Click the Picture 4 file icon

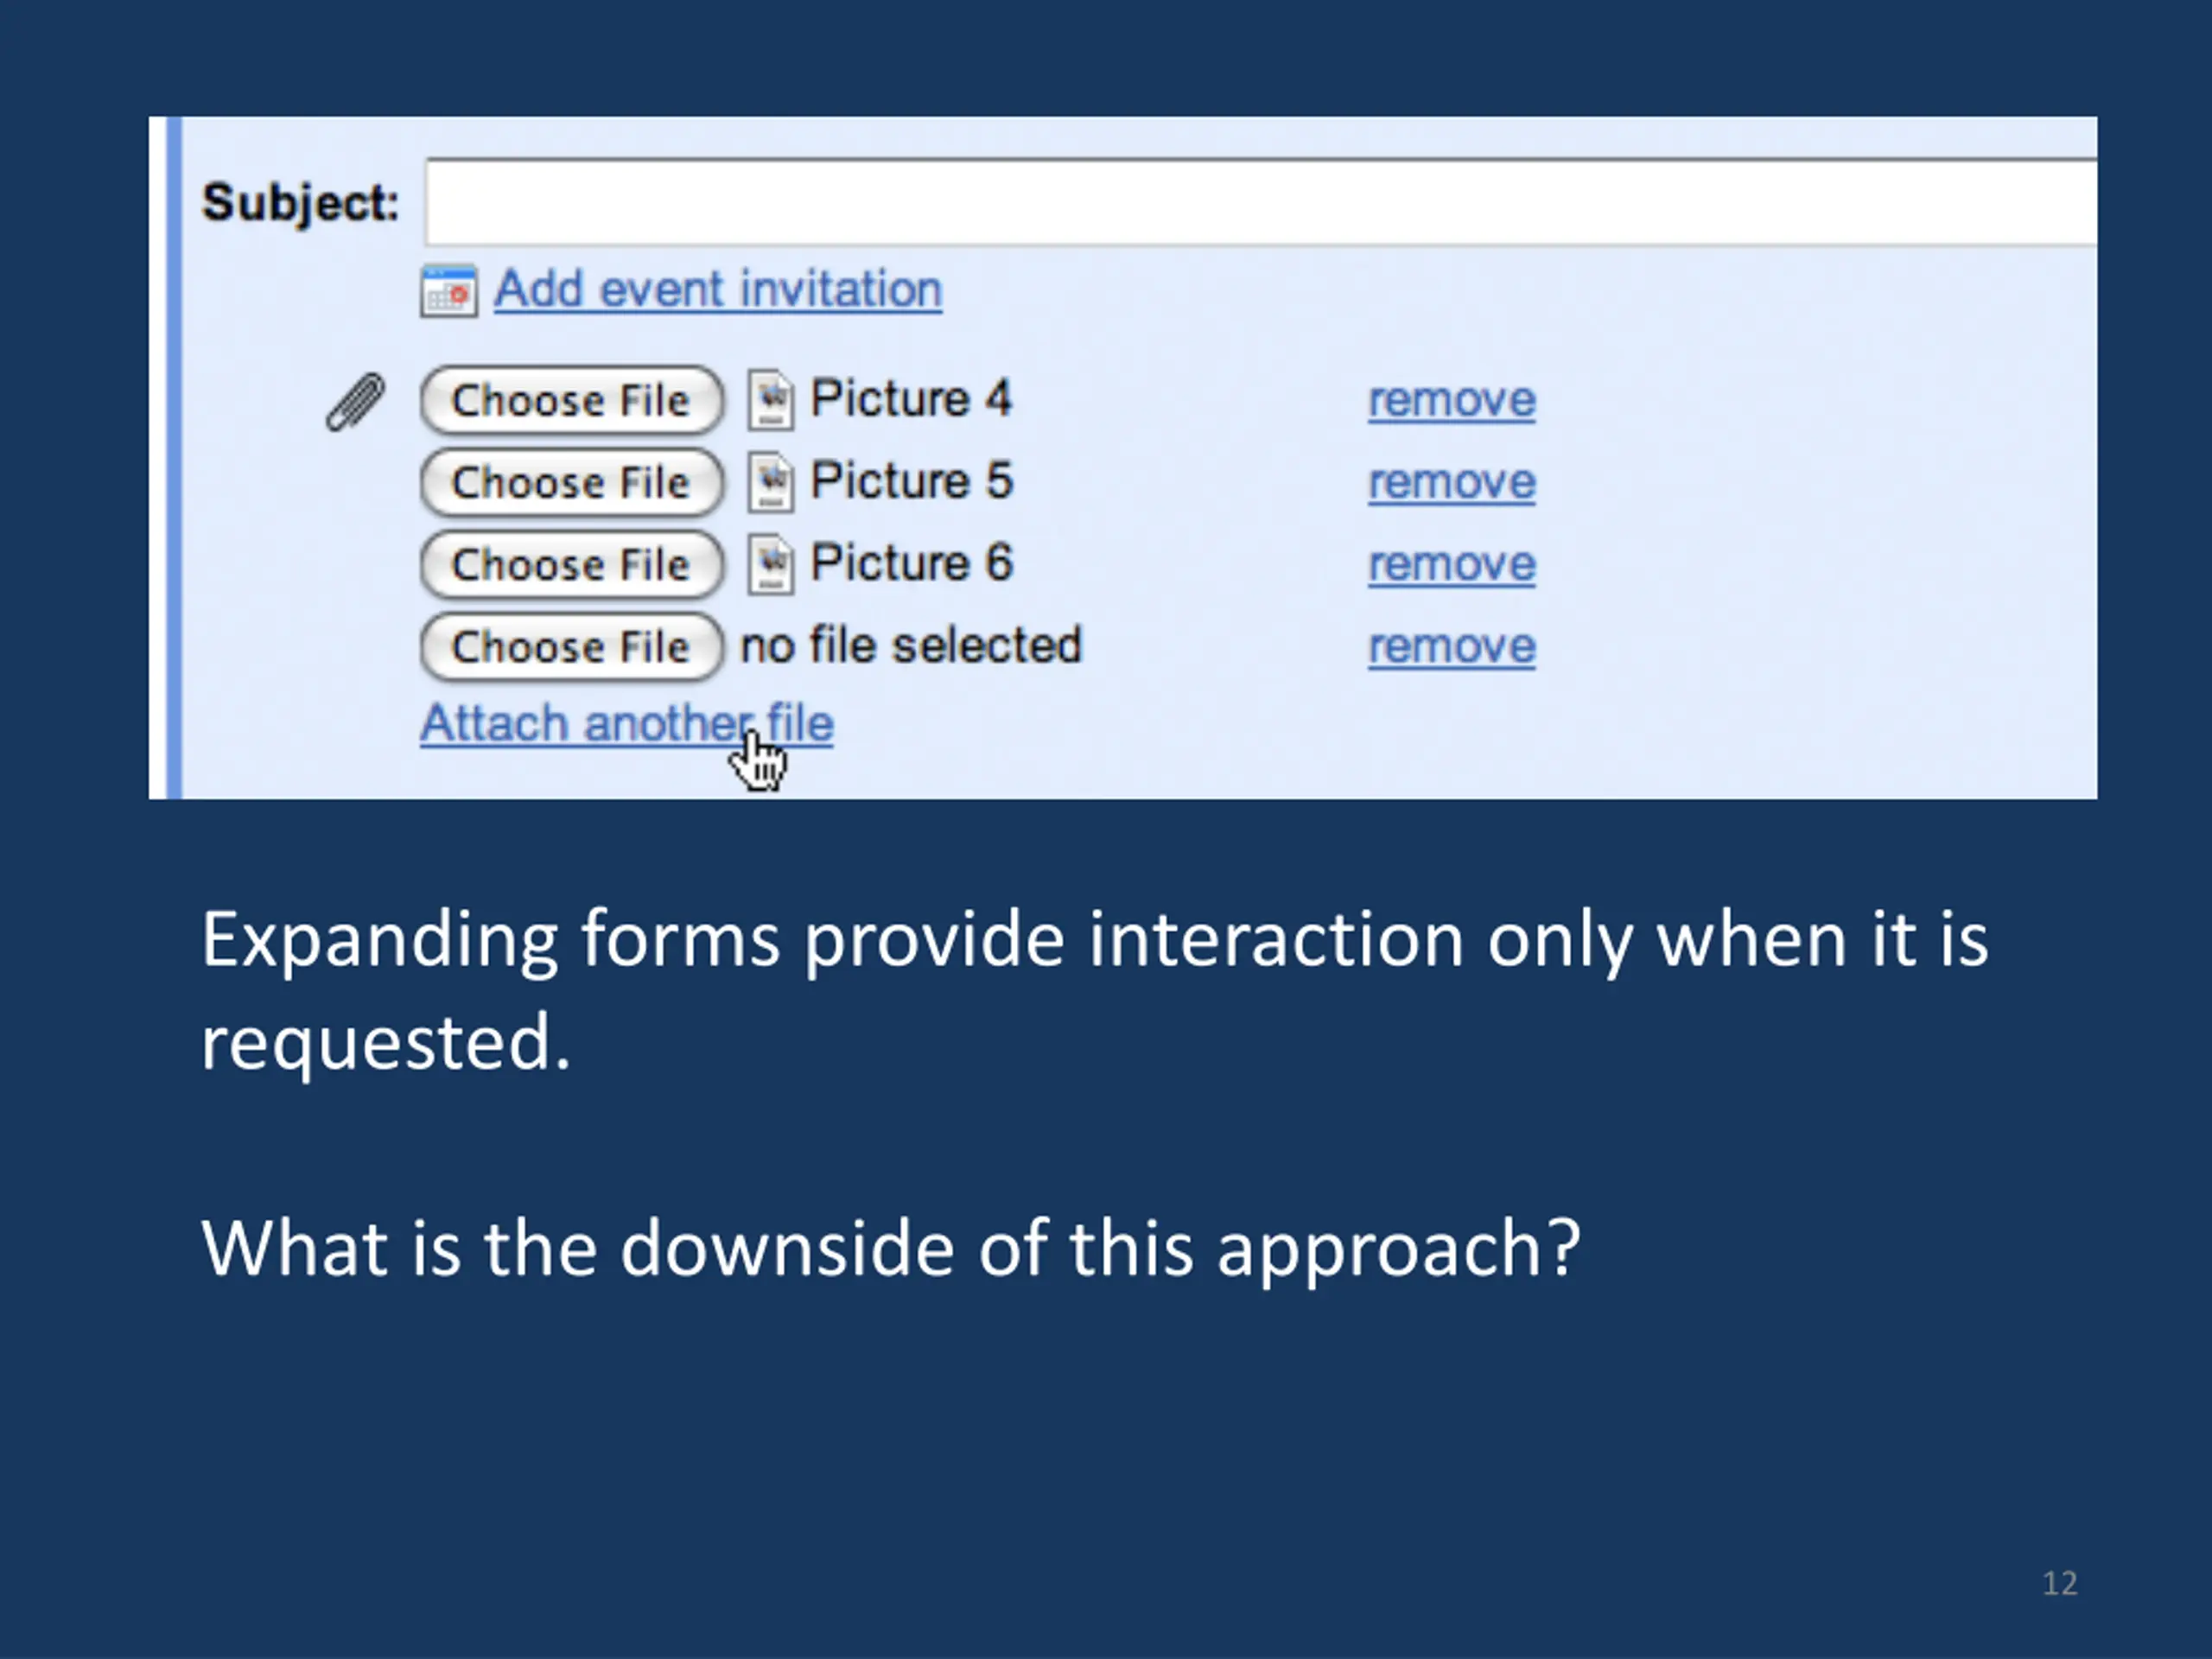pos(771,400)
